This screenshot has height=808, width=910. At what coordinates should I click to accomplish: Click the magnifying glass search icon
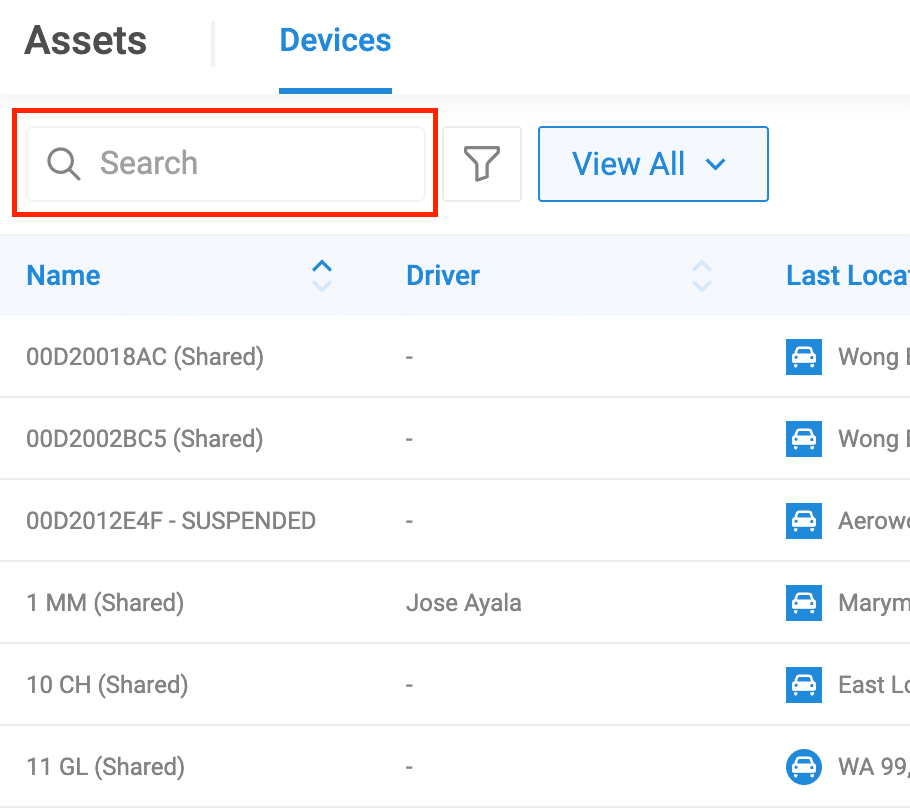coord(63,163)
